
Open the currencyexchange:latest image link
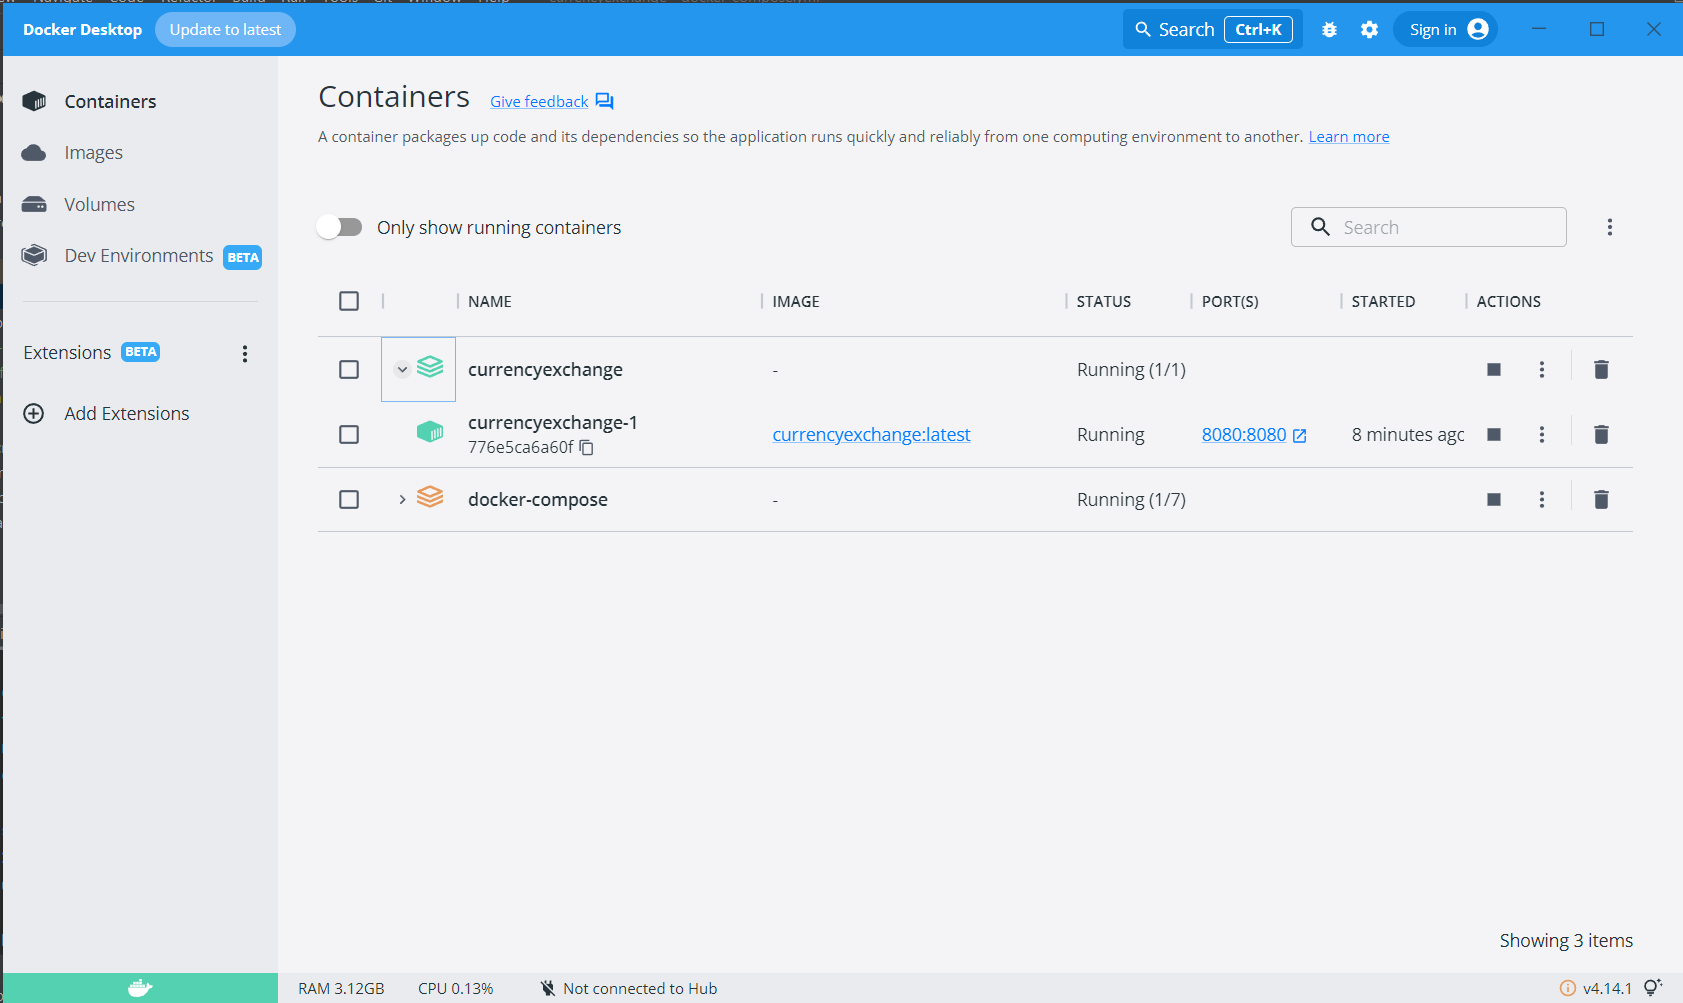pos(871,435)
